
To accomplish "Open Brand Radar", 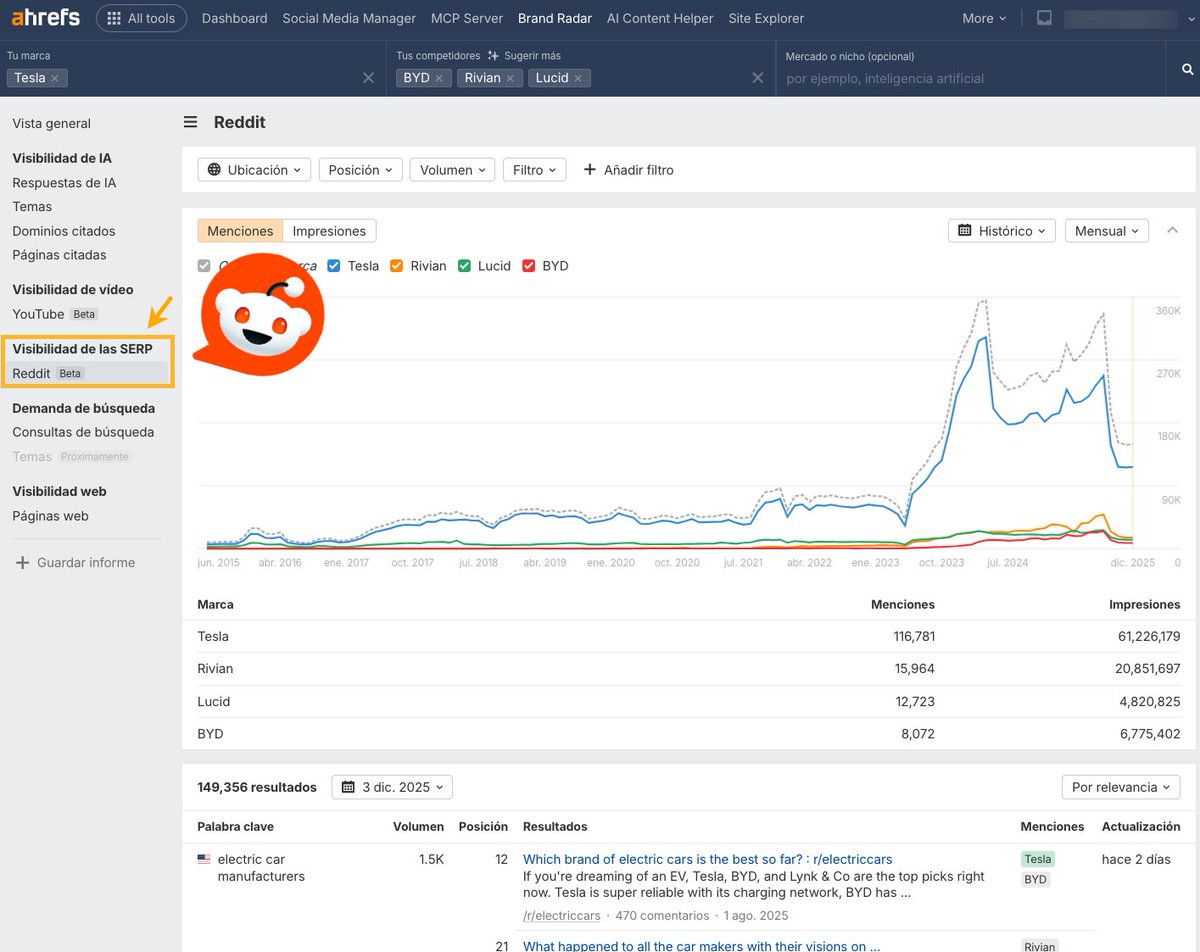I will [555, 18].
